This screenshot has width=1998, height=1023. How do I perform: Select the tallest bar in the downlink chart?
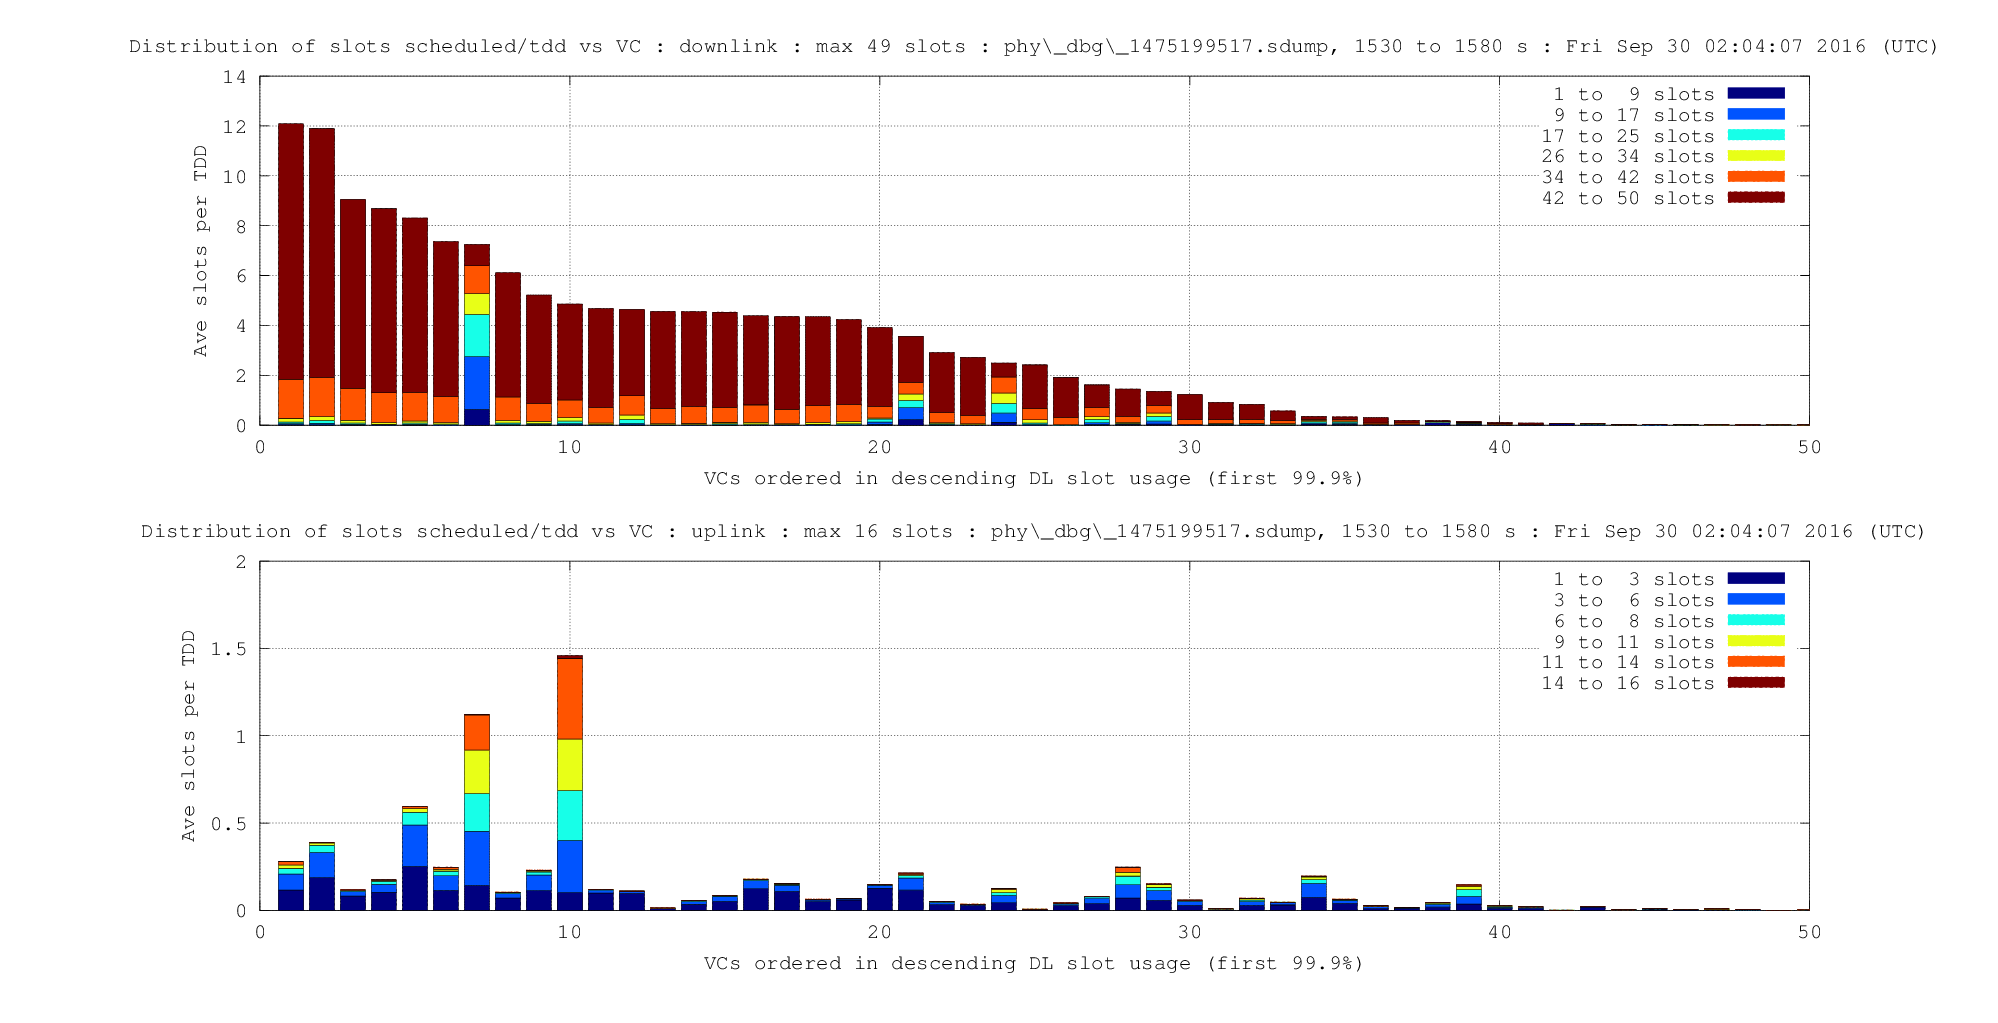tap(291, 250)
